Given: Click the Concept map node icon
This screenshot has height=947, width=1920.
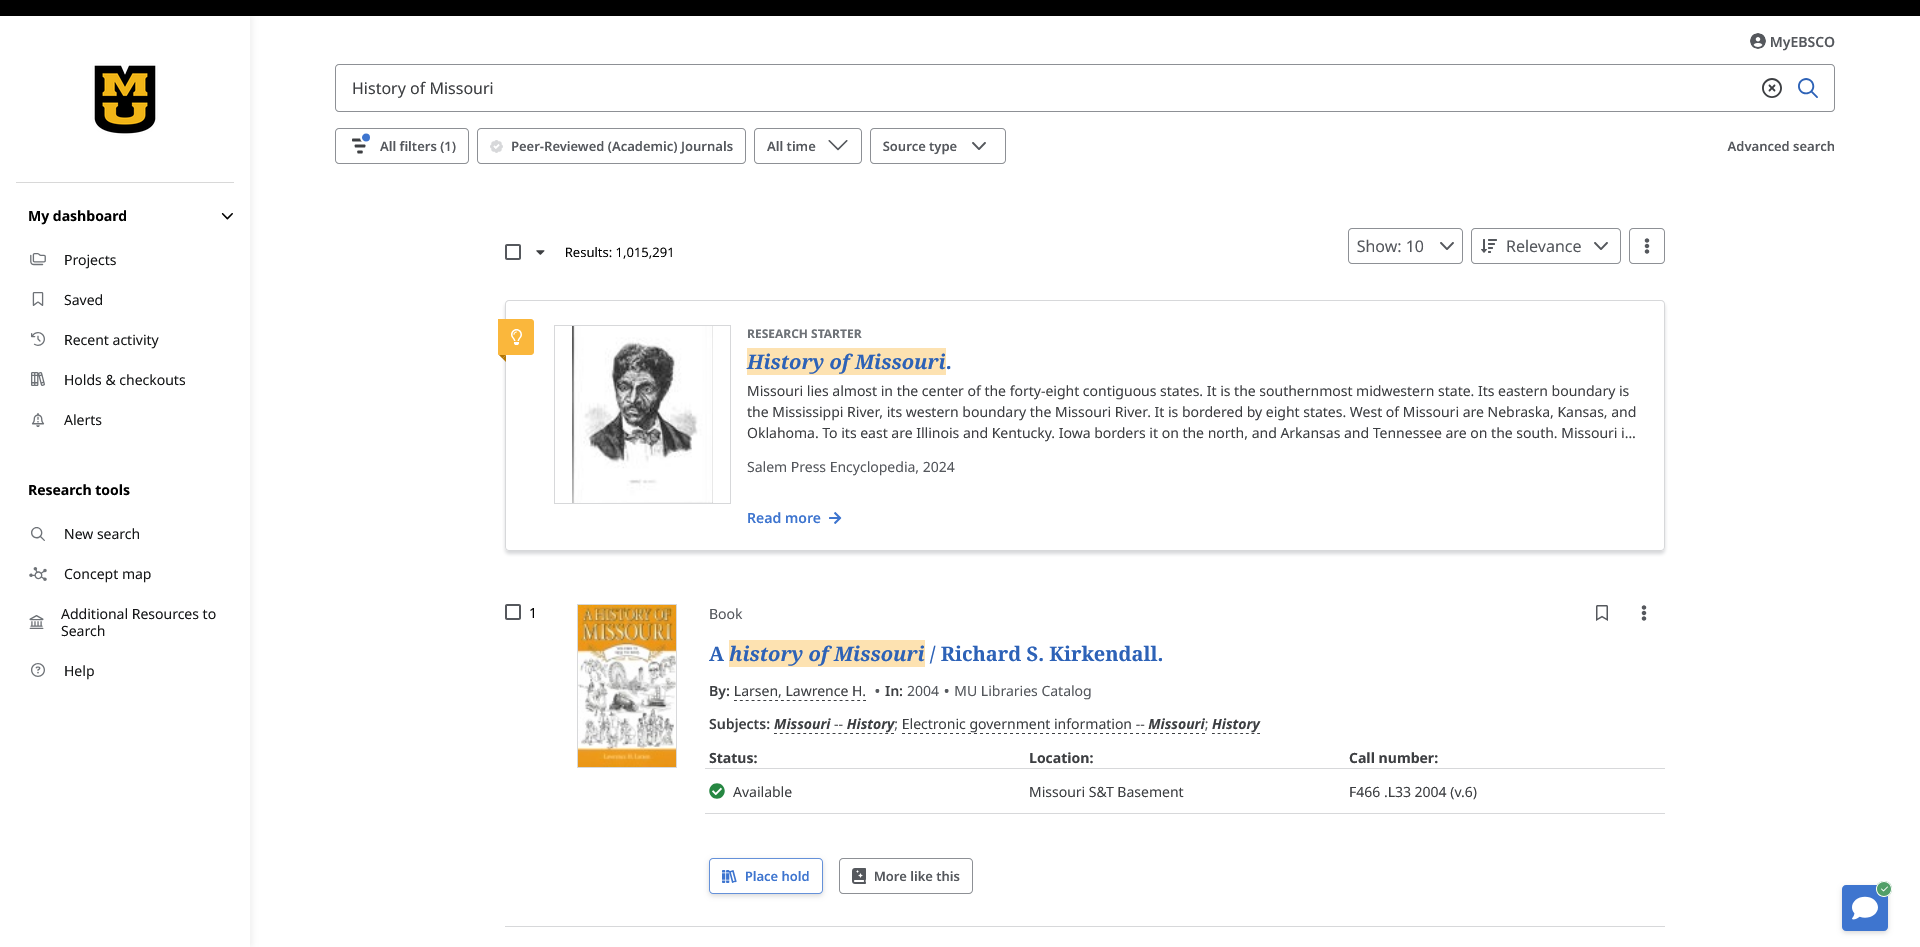Looking at the screenshot, I should 38,574.
